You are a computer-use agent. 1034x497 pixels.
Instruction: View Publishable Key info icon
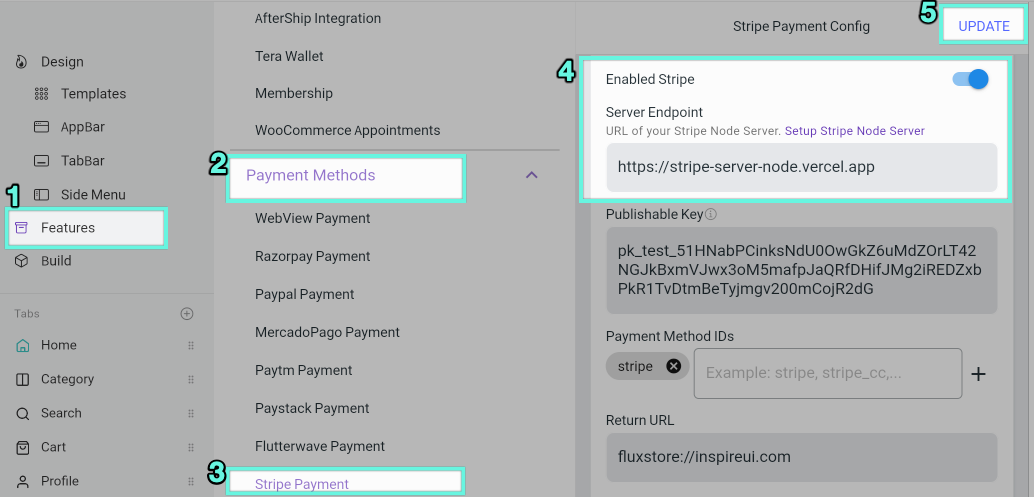tap(711, 214)
